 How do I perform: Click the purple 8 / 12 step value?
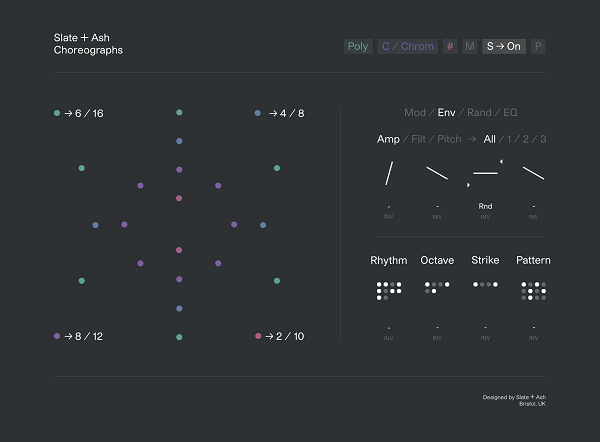pos(89,336)
